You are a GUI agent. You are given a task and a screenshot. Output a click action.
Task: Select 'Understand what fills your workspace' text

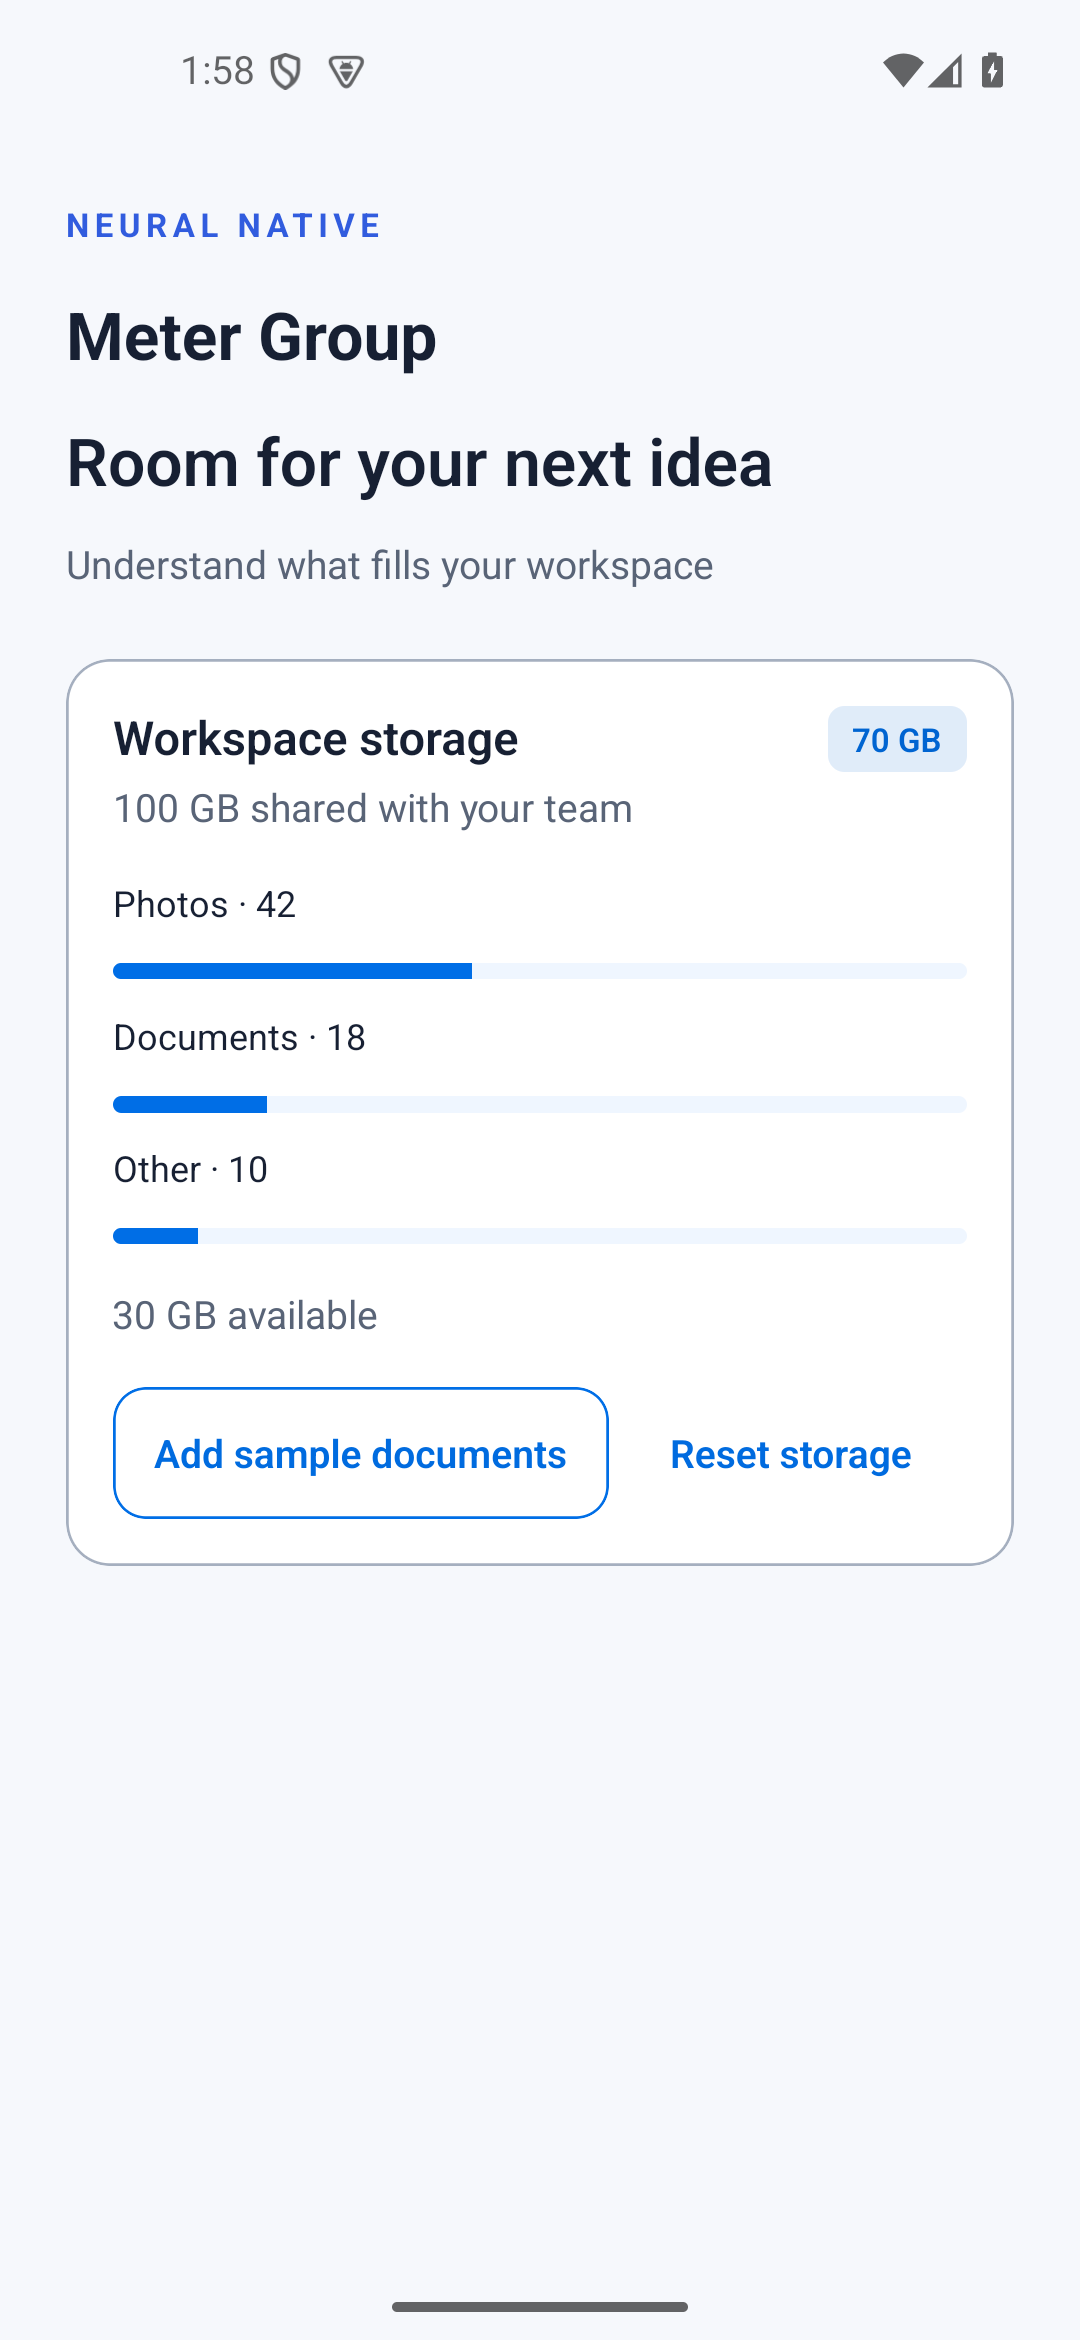tap(390, 565)
